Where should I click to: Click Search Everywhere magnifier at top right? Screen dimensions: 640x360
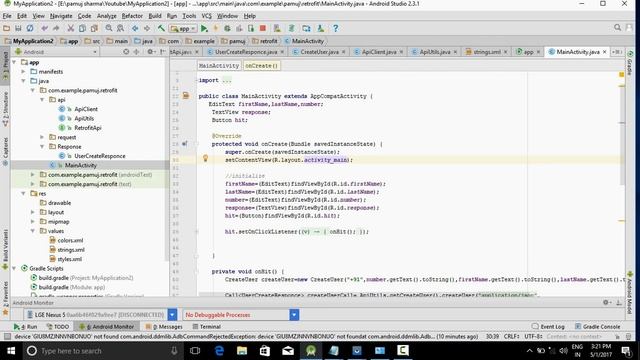click(618, 27)
